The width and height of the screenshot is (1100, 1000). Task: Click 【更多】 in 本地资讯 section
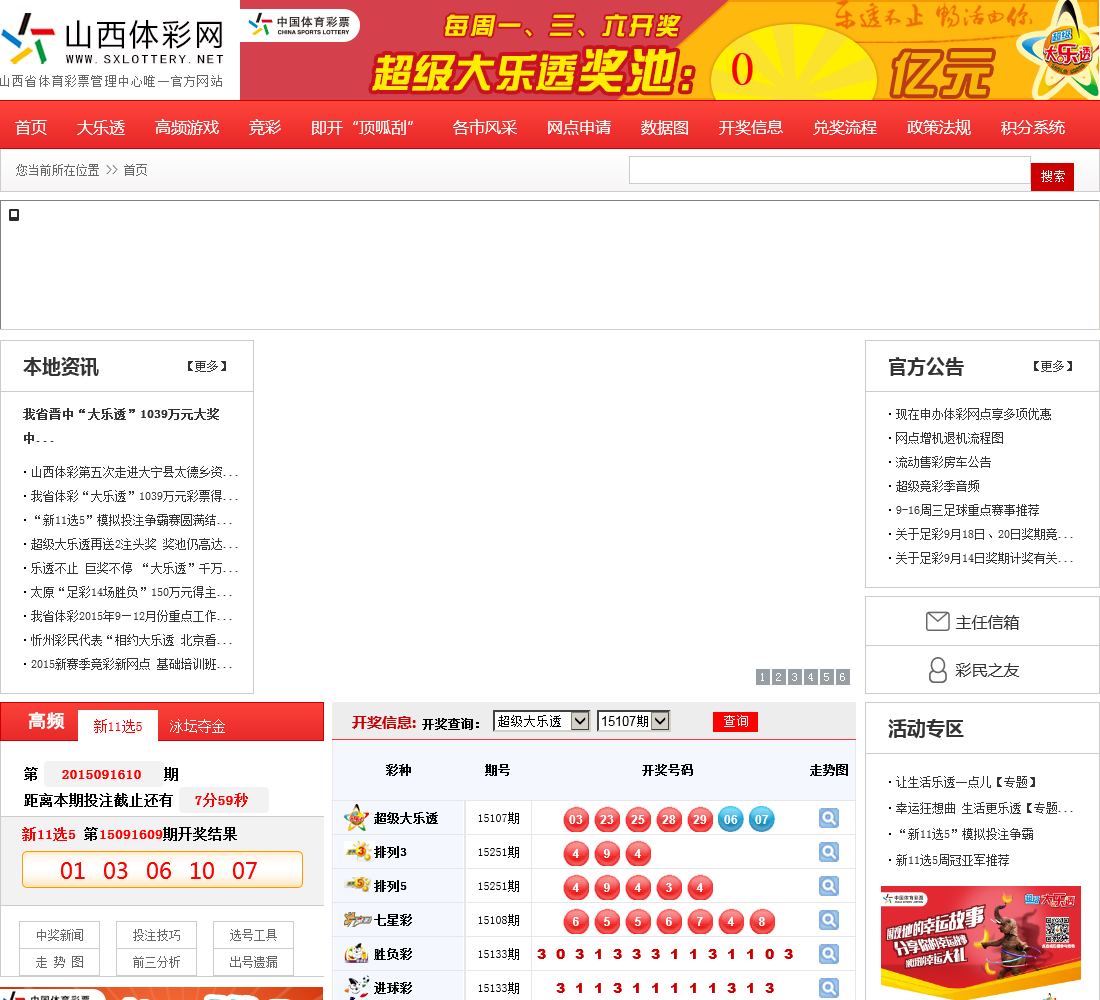tap(207, 366)
